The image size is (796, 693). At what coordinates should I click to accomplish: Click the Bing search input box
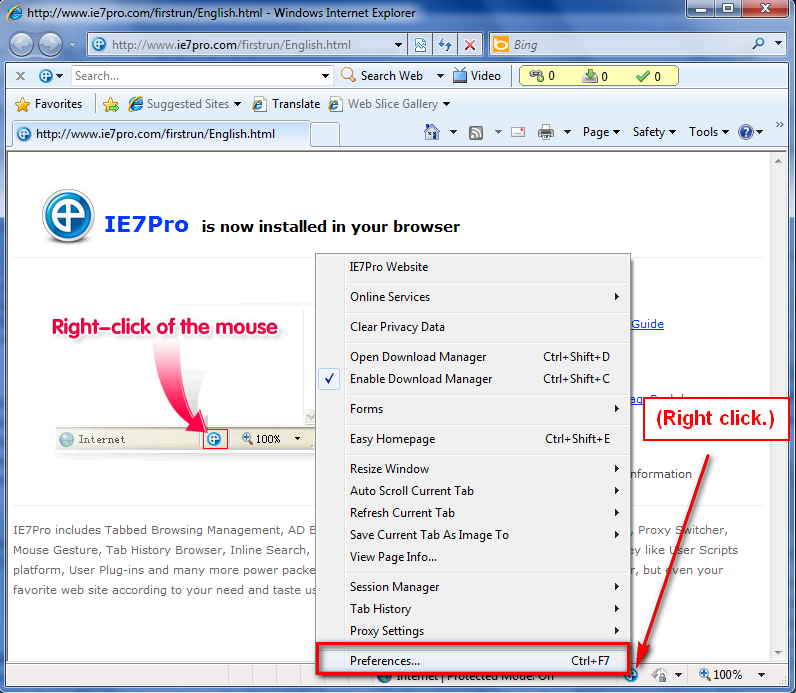point(629,45)
